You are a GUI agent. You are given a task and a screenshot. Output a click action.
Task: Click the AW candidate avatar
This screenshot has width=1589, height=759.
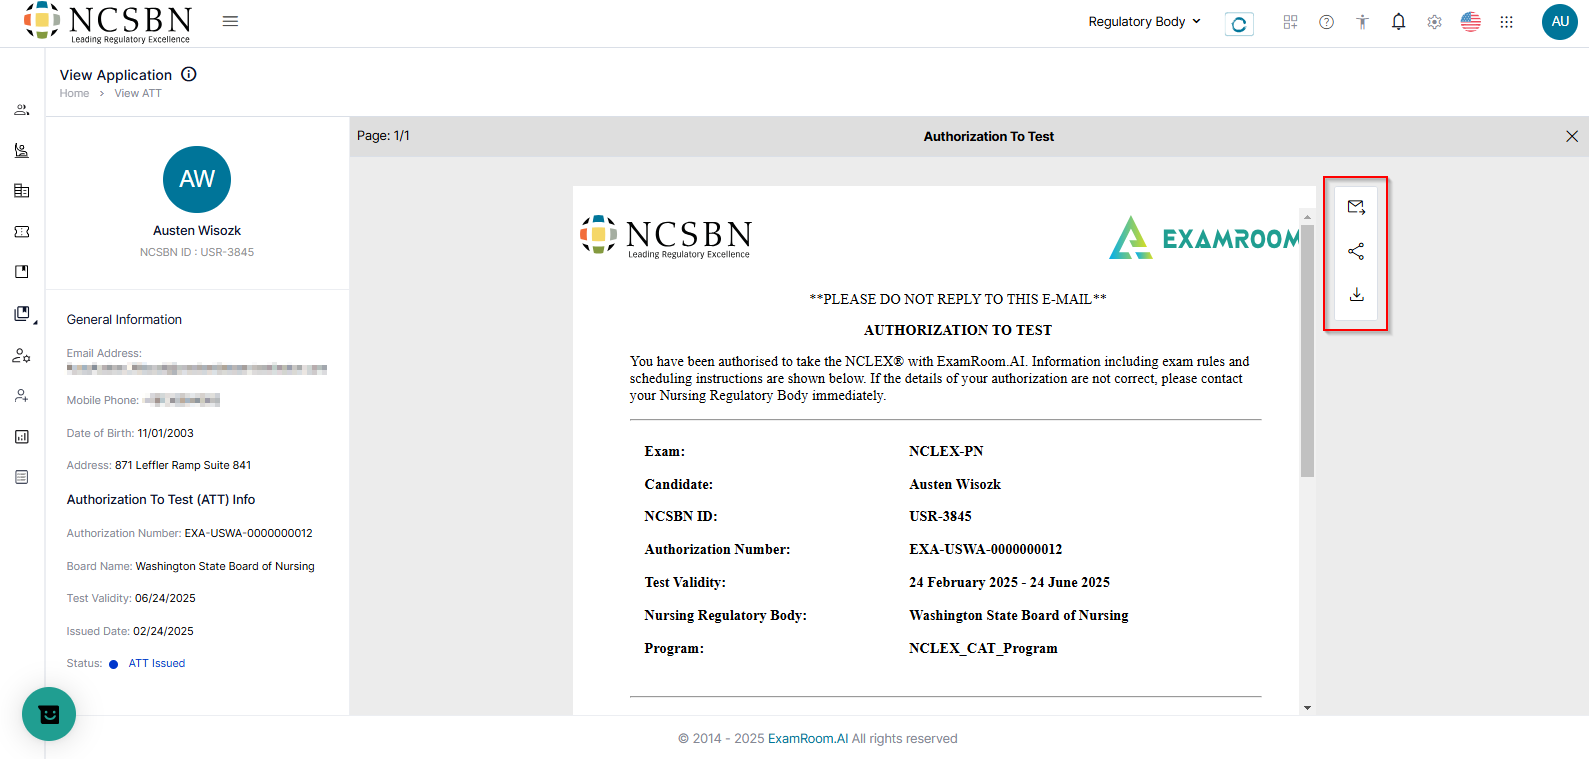click(197, 179)
